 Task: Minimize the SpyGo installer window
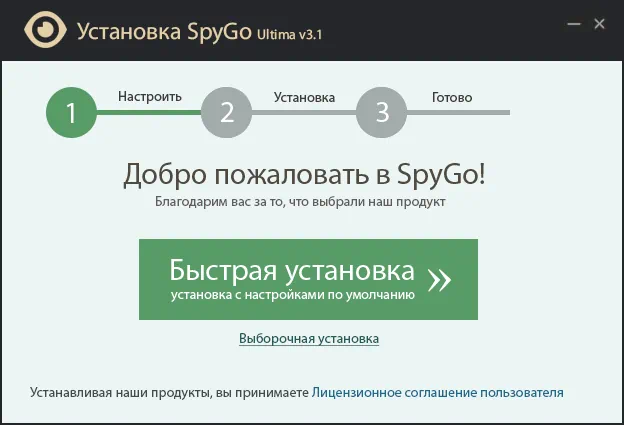[574, 24]
